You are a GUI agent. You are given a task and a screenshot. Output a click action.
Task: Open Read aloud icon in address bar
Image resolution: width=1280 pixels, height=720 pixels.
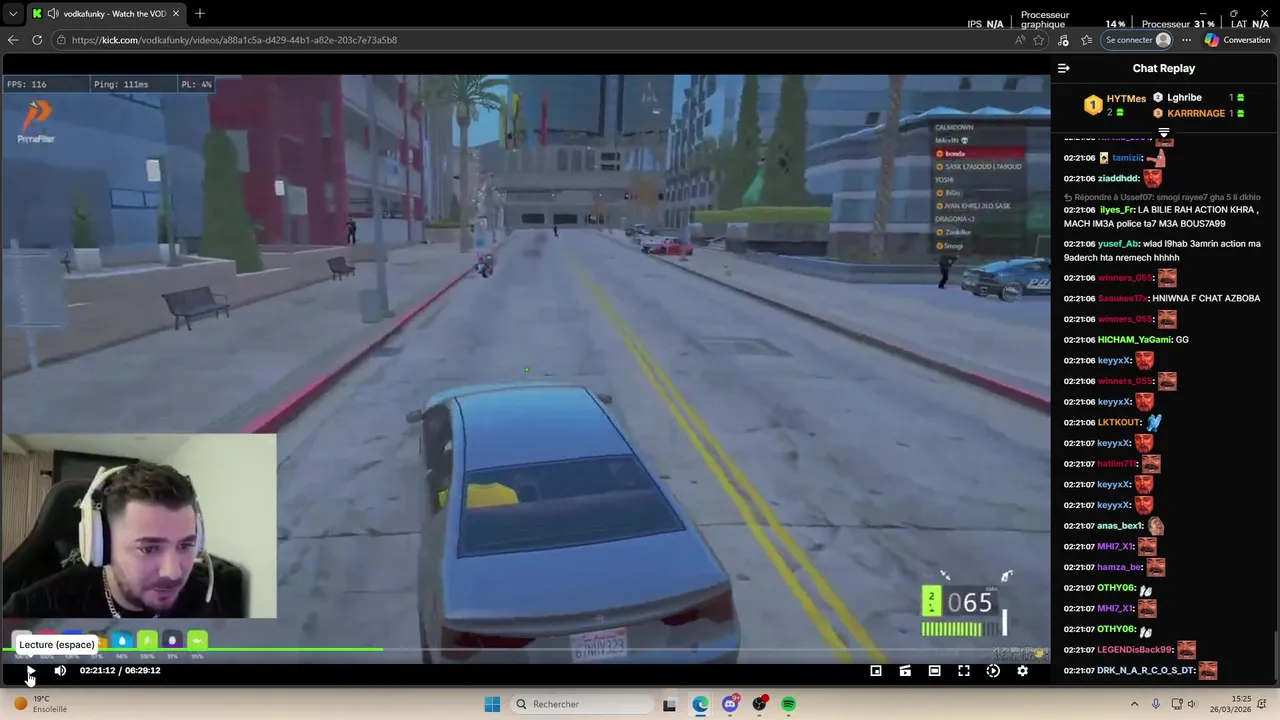click(1019, 40)
